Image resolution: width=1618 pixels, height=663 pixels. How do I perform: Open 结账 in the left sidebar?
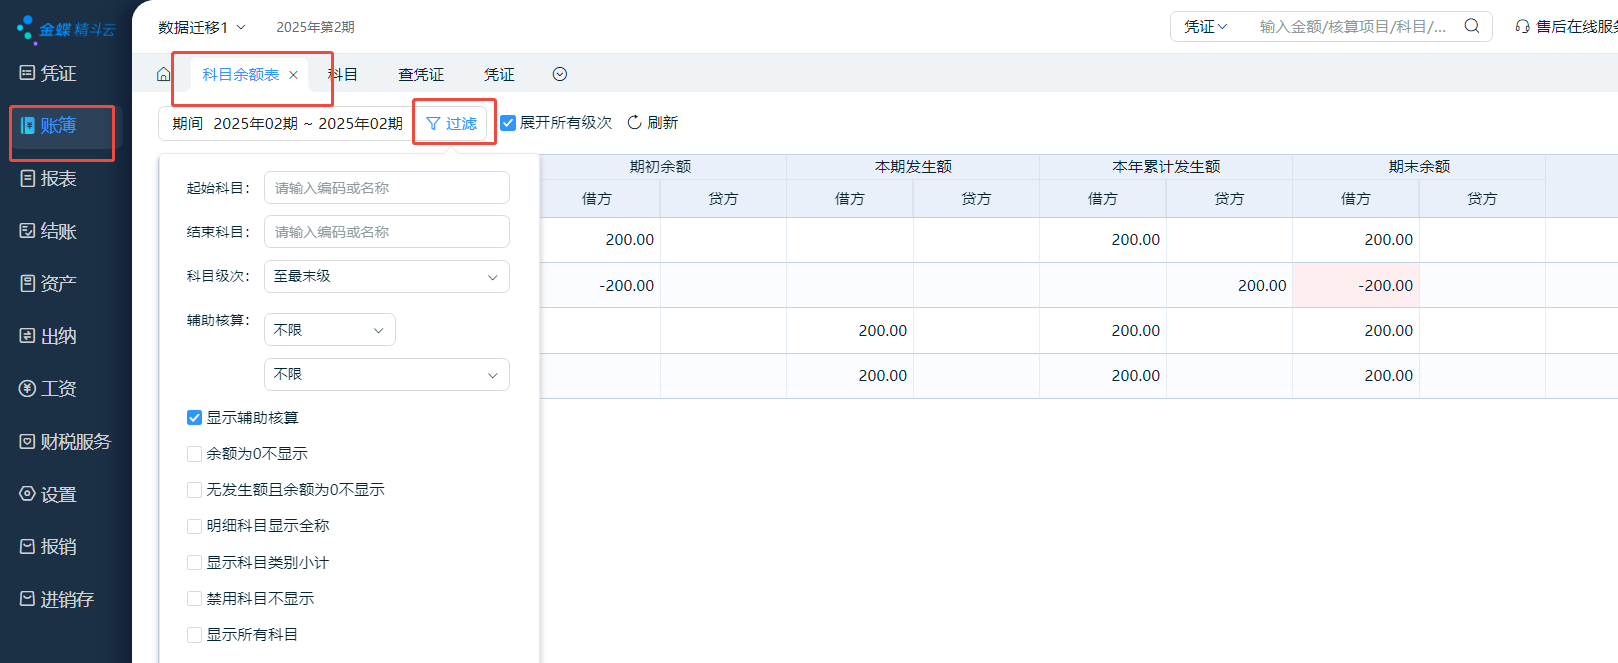58,231
